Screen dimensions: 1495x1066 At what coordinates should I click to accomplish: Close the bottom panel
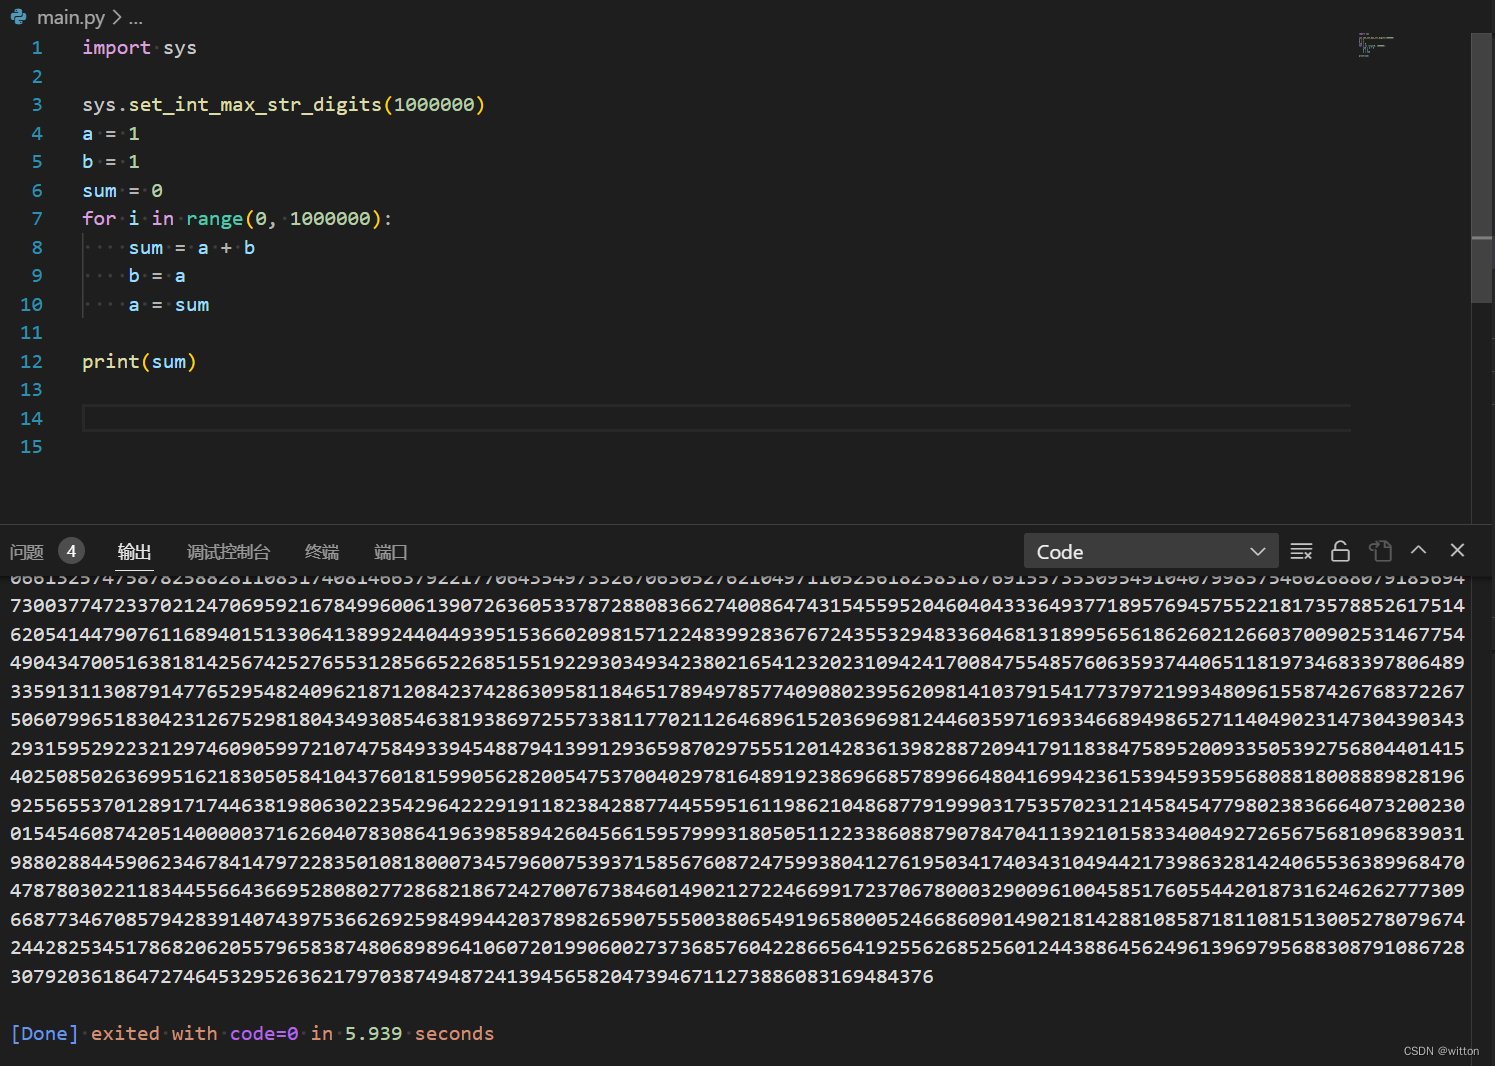tap(1457, 550)
